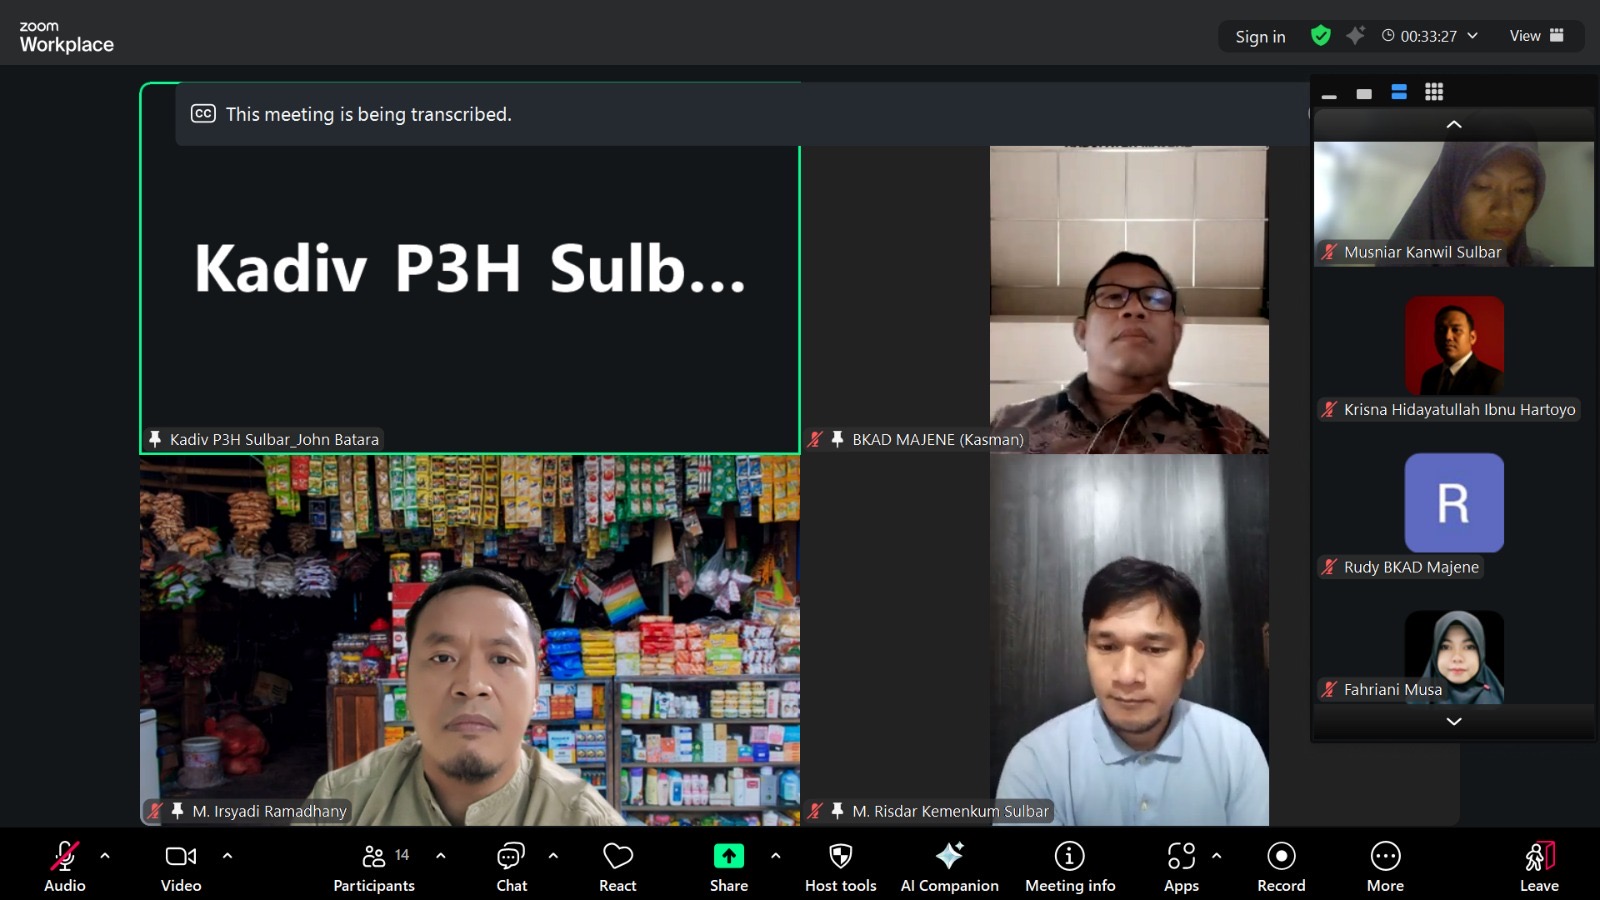Screen dimensions: 1600x900
Task: Open the View layout menu
Action: 1536,36
